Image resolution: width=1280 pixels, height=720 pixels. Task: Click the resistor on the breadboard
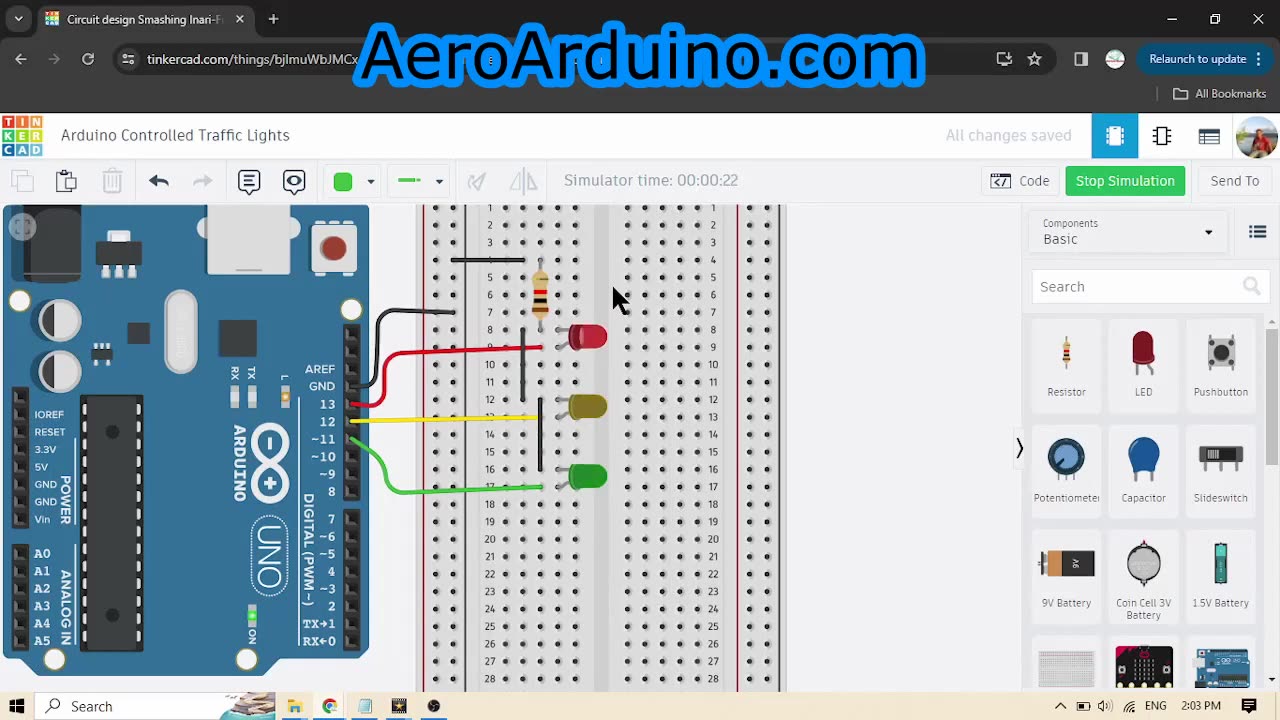coord(540,295)
